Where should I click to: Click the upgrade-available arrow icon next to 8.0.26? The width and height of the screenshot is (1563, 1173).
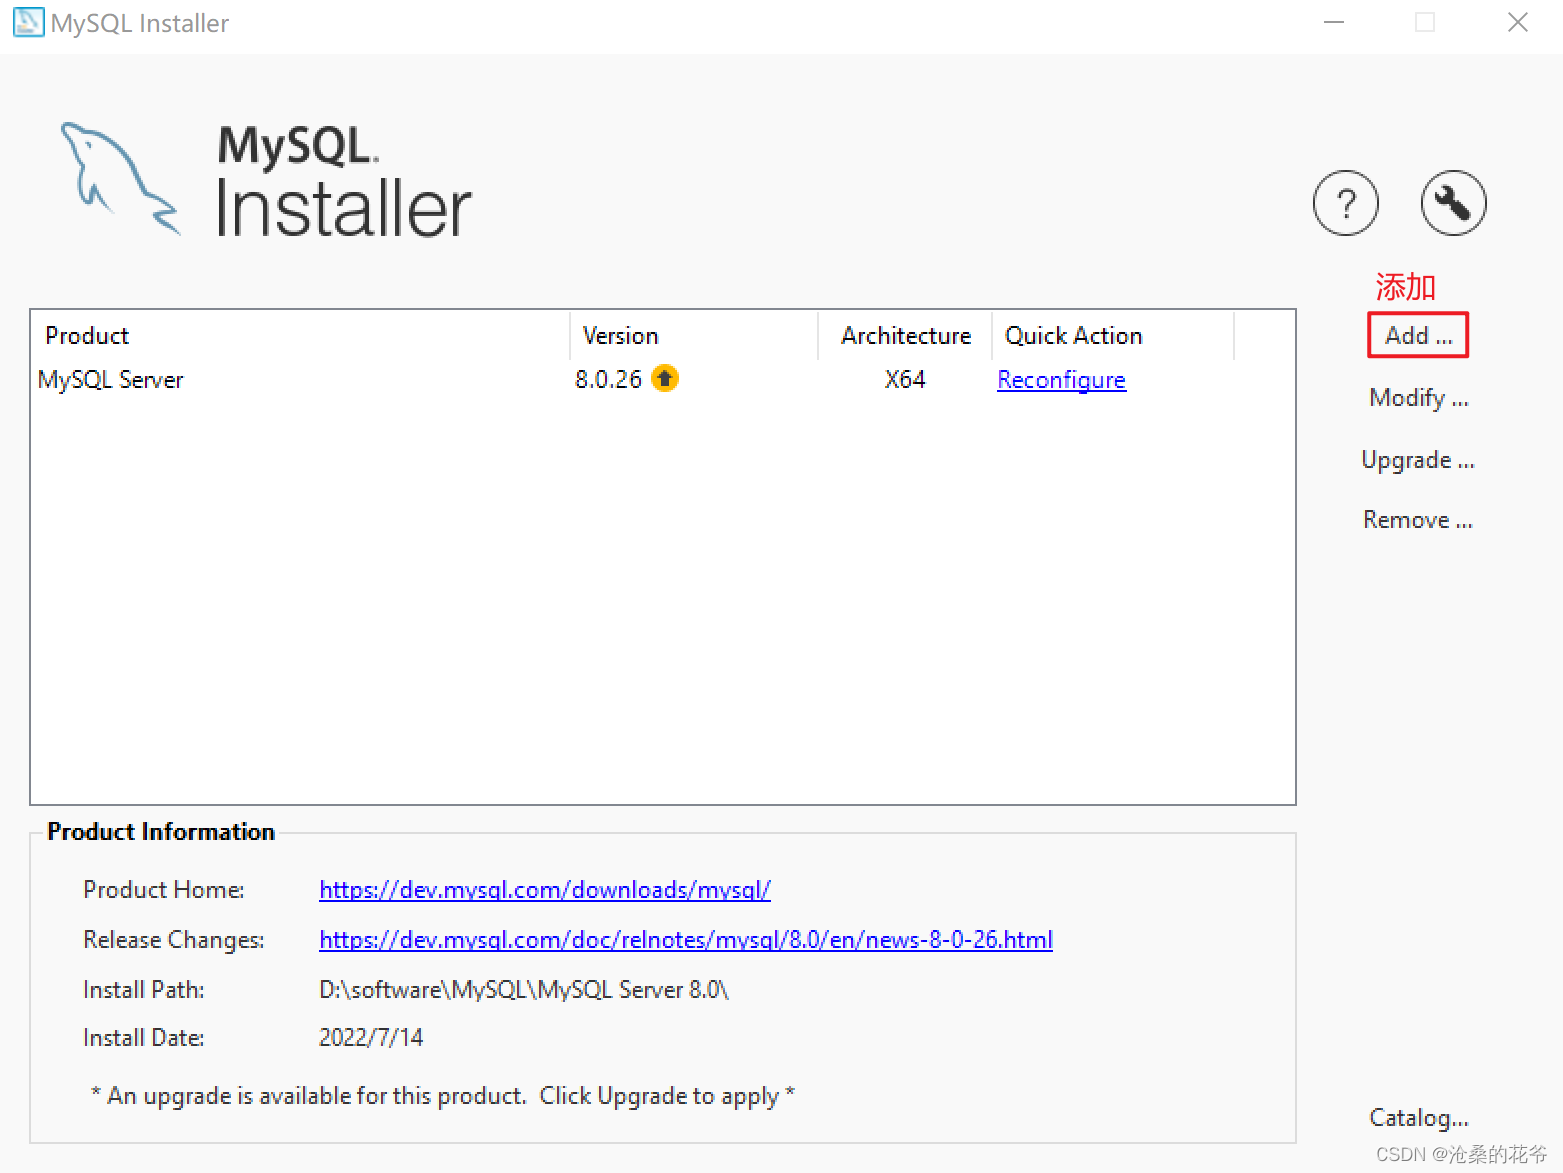tap(665, 378)
